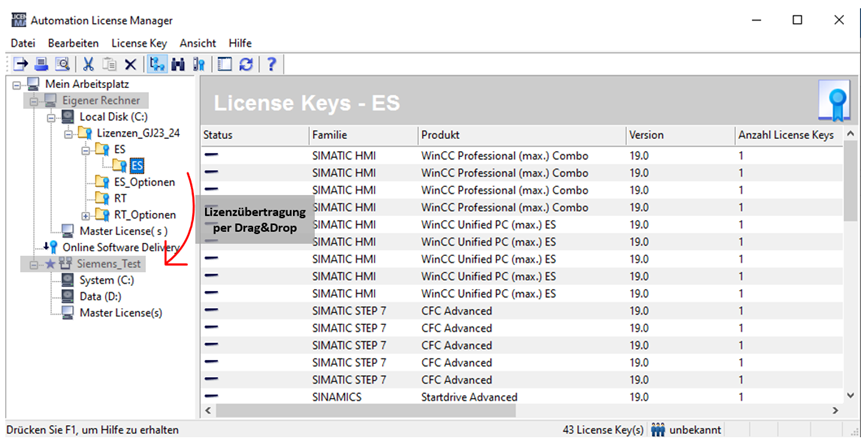This screenshot has width=861, height=438.
Task: Sort by Anzahl License Keys header
Action: coord(788,135)
